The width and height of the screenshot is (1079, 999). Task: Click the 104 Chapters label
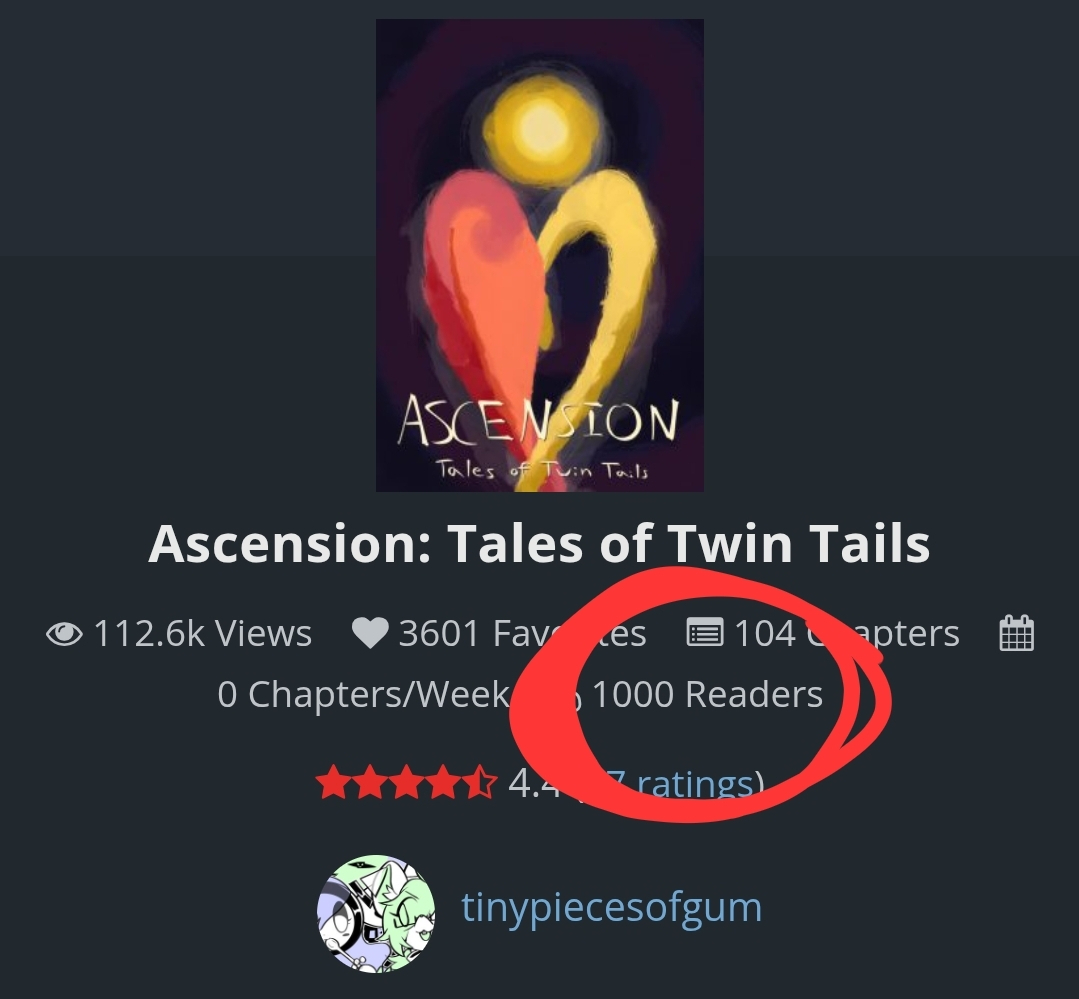click(846, 633)
